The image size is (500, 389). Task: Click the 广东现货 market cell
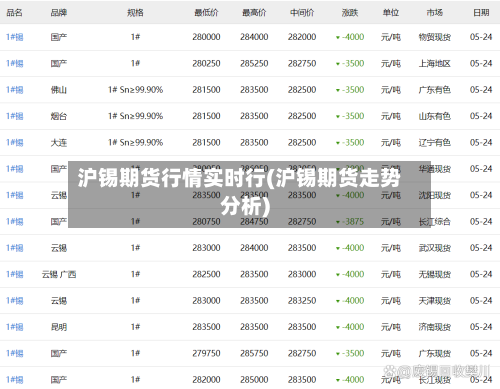pyautogui.click(x=435, y=353)
